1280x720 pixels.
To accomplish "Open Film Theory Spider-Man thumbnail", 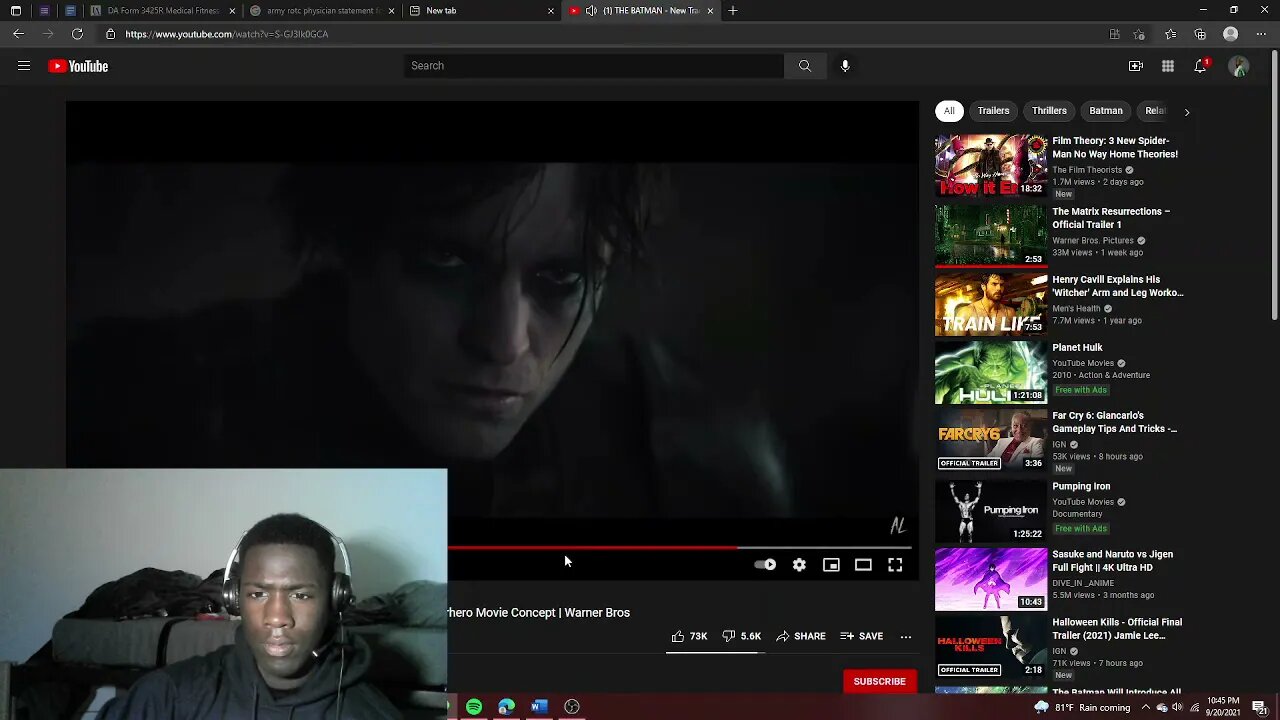I will pos(991,165).
